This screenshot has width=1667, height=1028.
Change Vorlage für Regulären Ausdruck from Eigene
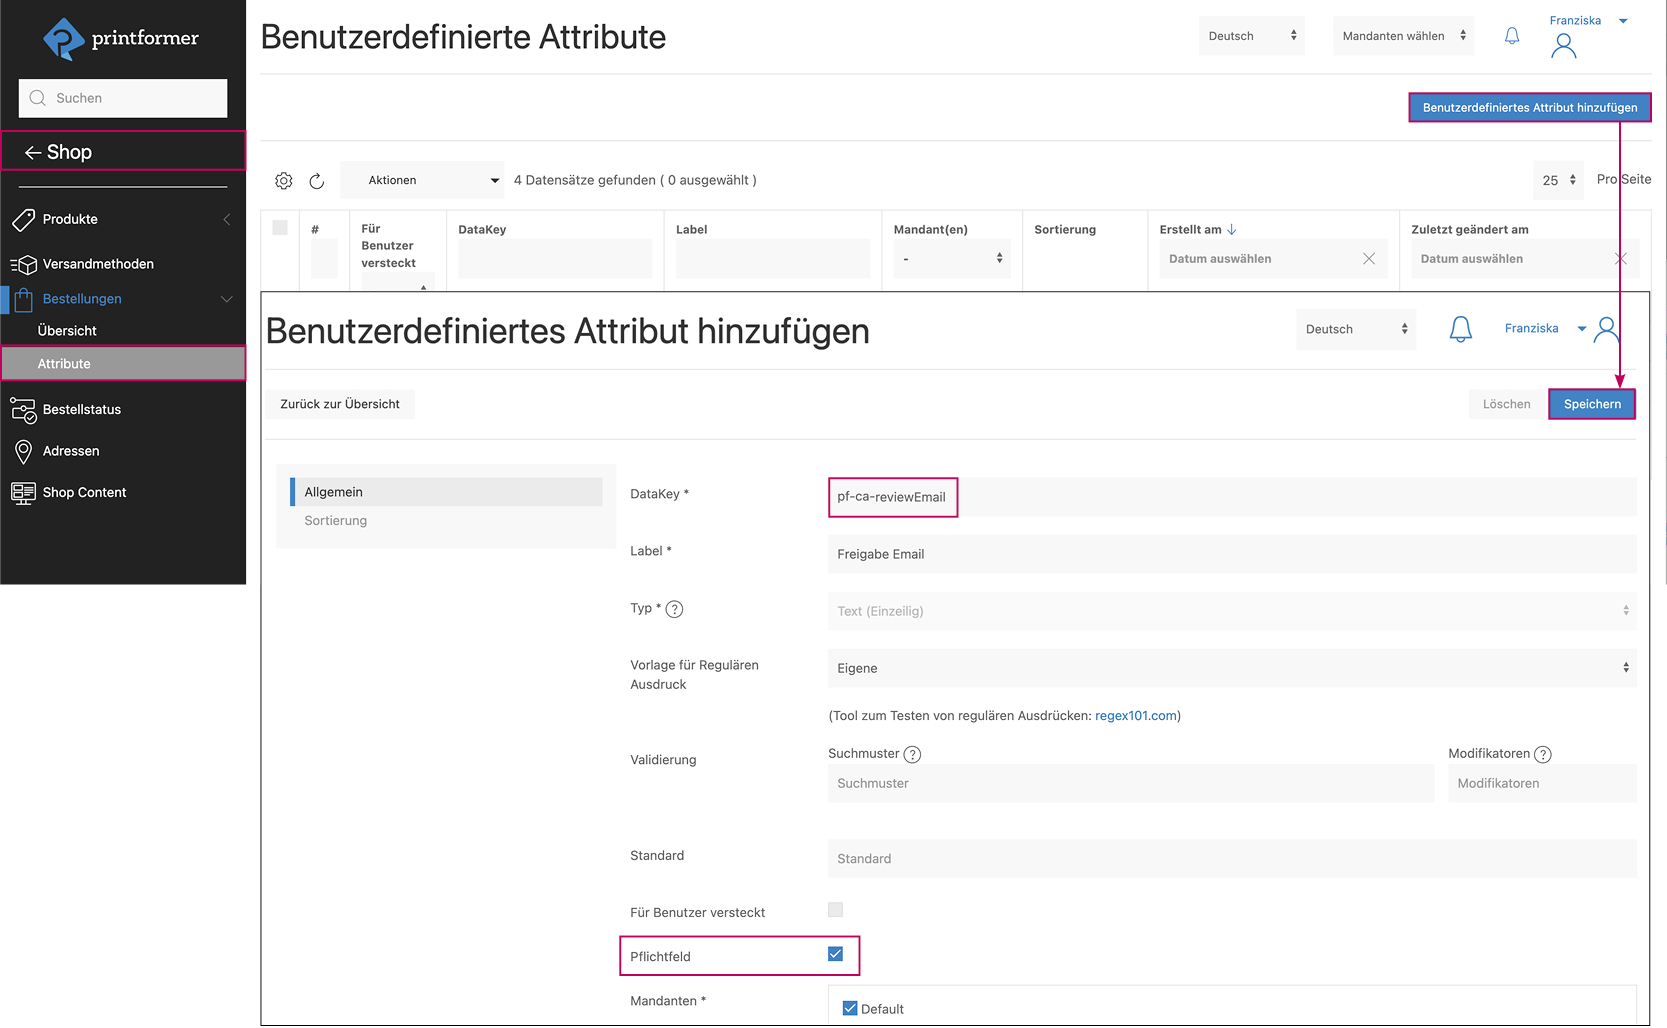pyautogui.click(x=1230, y=667)
